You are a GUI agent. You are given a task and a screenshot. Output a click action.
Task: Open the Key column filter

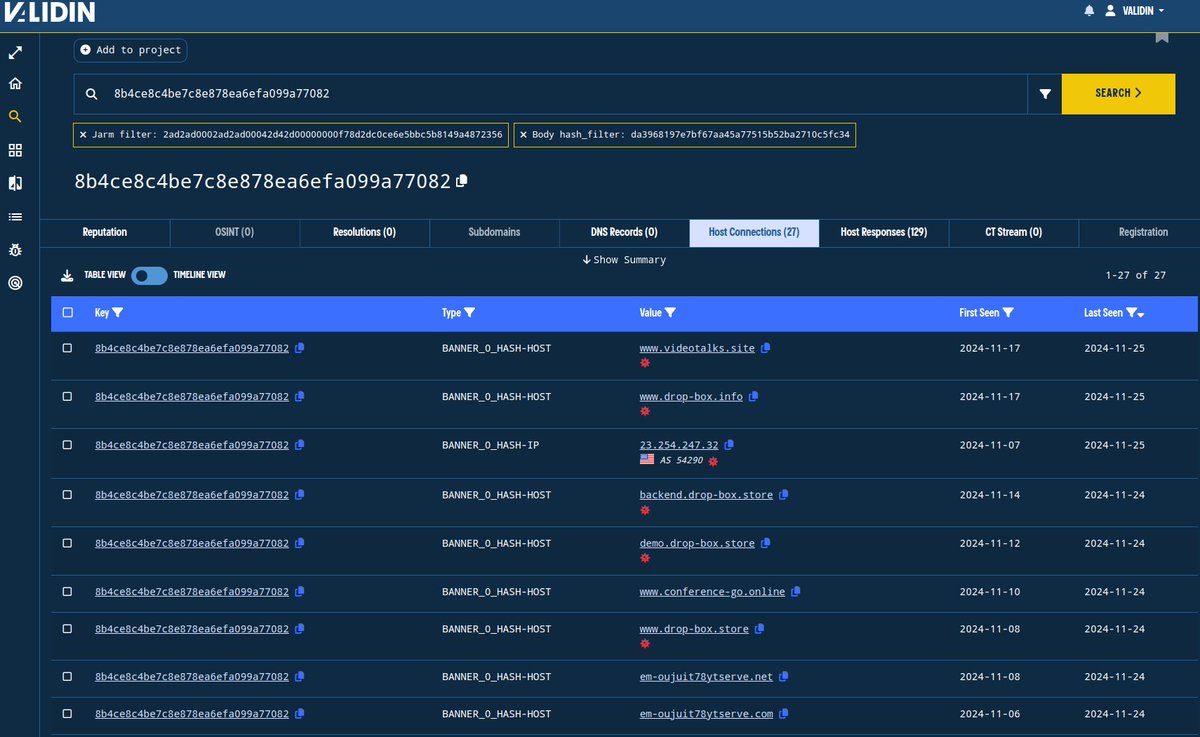(x=118, y=313)
